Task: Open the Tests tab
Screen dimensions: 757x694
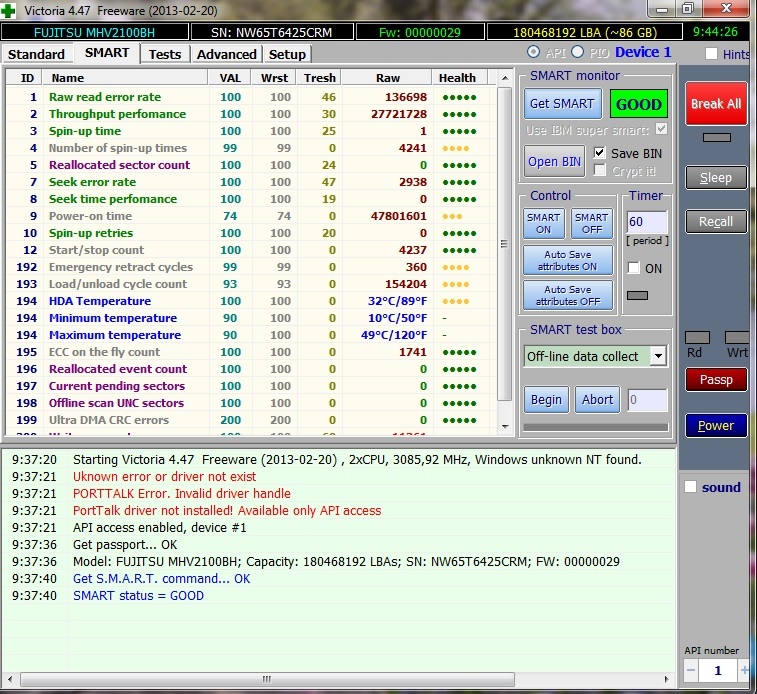Action: point(165,54)
